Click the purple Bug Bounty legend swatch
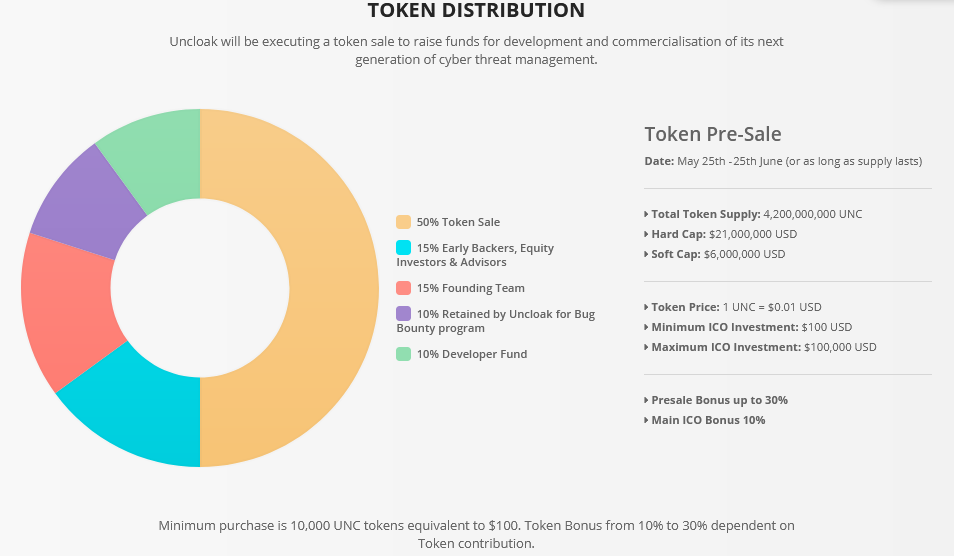Image resolution: width=954 pixels, height=556 pixels. (403, 314)
